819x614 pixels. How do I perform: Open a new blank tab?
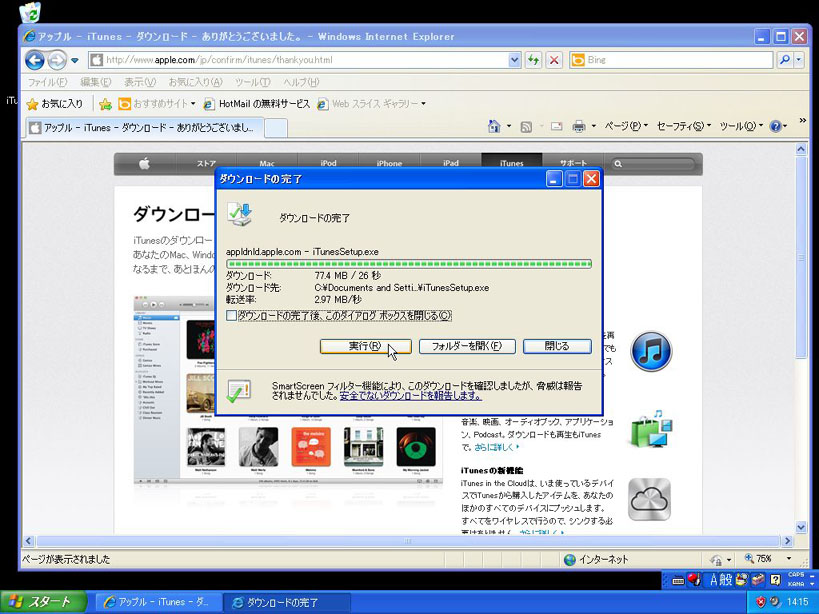[x=276, y=128]
